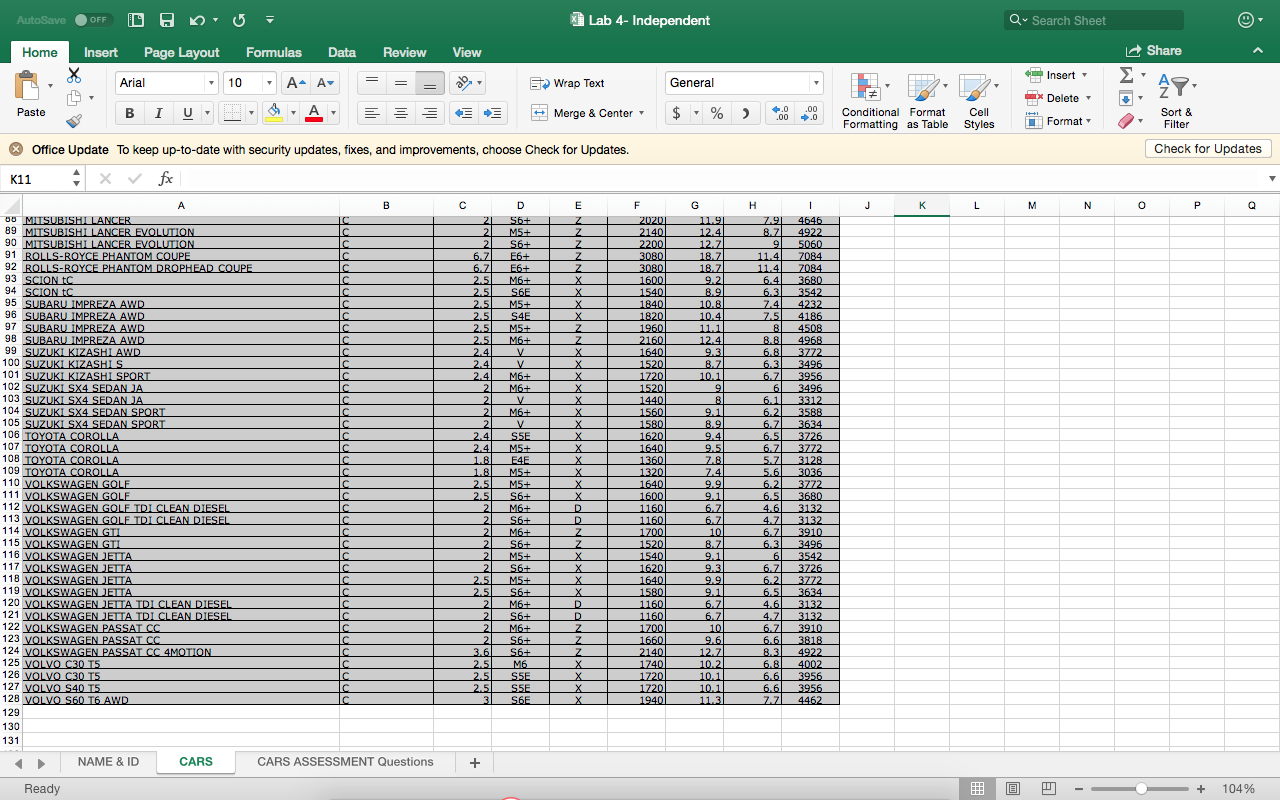Apply Percent Style using the % icon
The height and width of the screenshot is (800, 1280).
click(x=717, y=113)
